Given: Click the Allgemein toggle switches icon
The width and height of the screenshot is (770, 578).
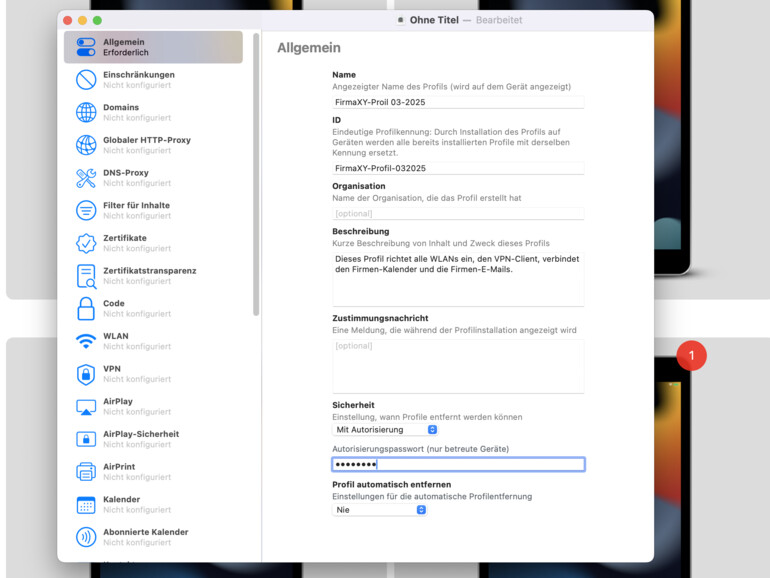Looking at the screenshot, I should click(x=86, y=47).
